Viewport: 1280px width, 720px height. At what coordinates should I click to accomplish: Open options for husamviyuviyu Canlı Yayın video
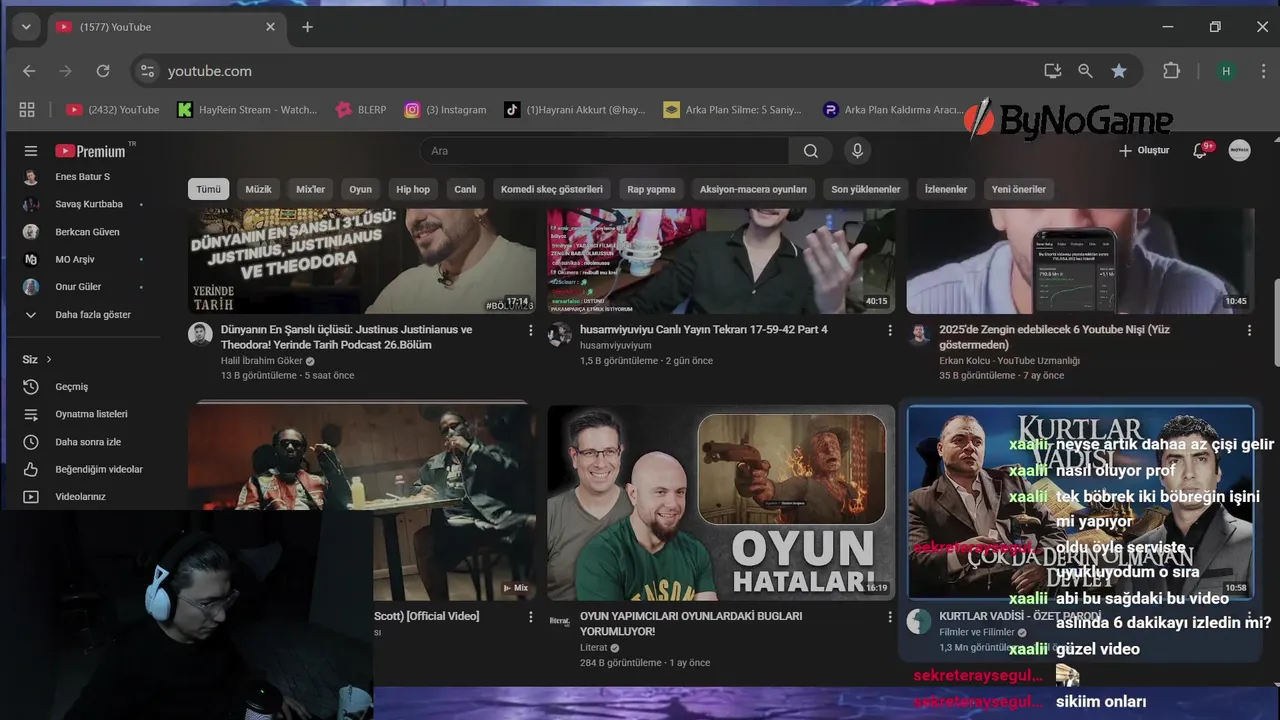click(890, 330)
